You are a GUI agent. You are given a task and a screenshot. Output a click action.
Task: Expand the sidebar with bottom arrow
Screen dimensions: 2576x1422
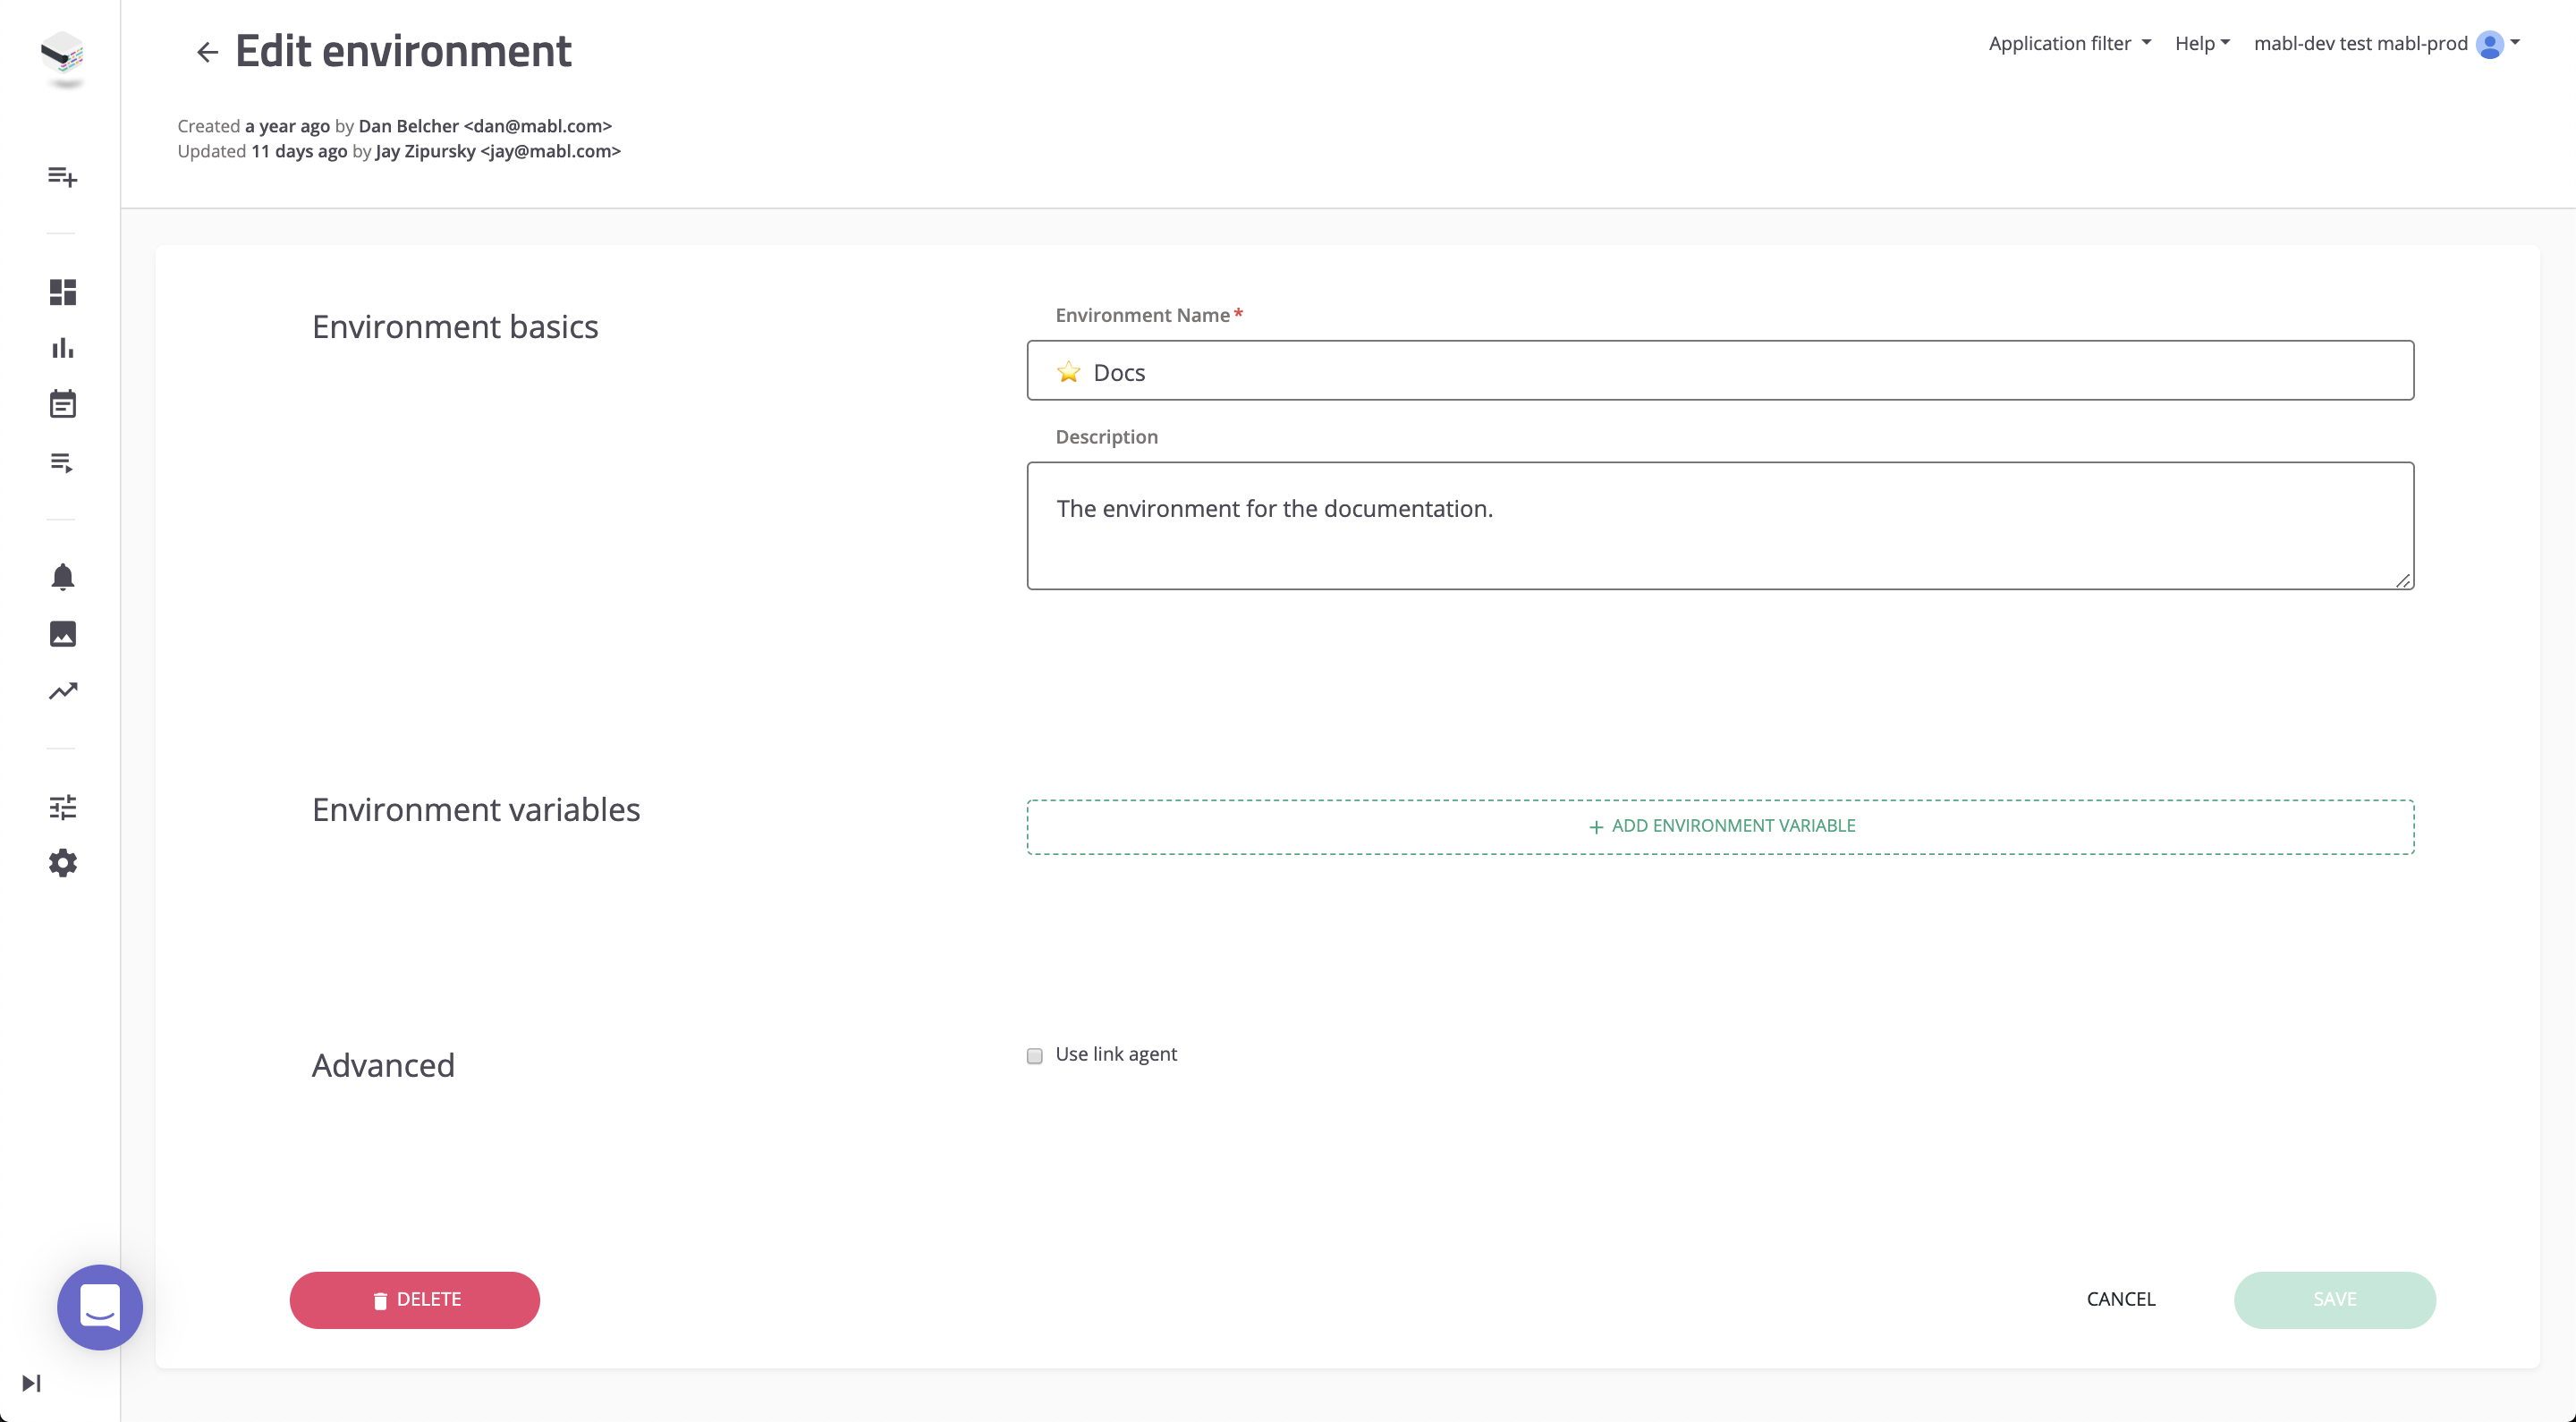(31, 1383)
